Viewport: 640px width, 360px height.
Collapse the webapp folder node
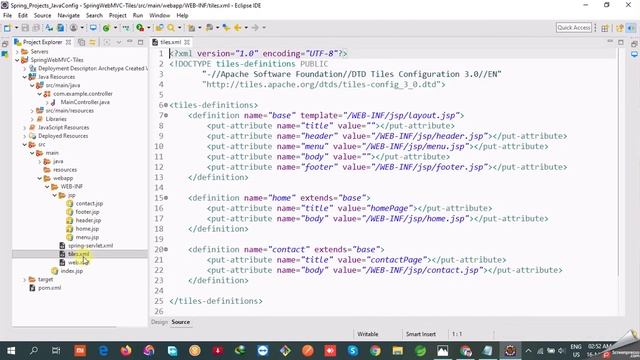(x=40, y=178)
